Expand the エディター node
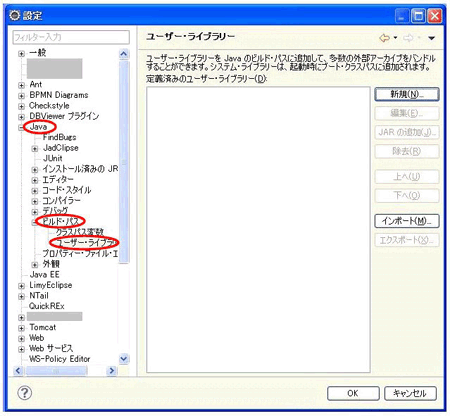 point(35,180)
